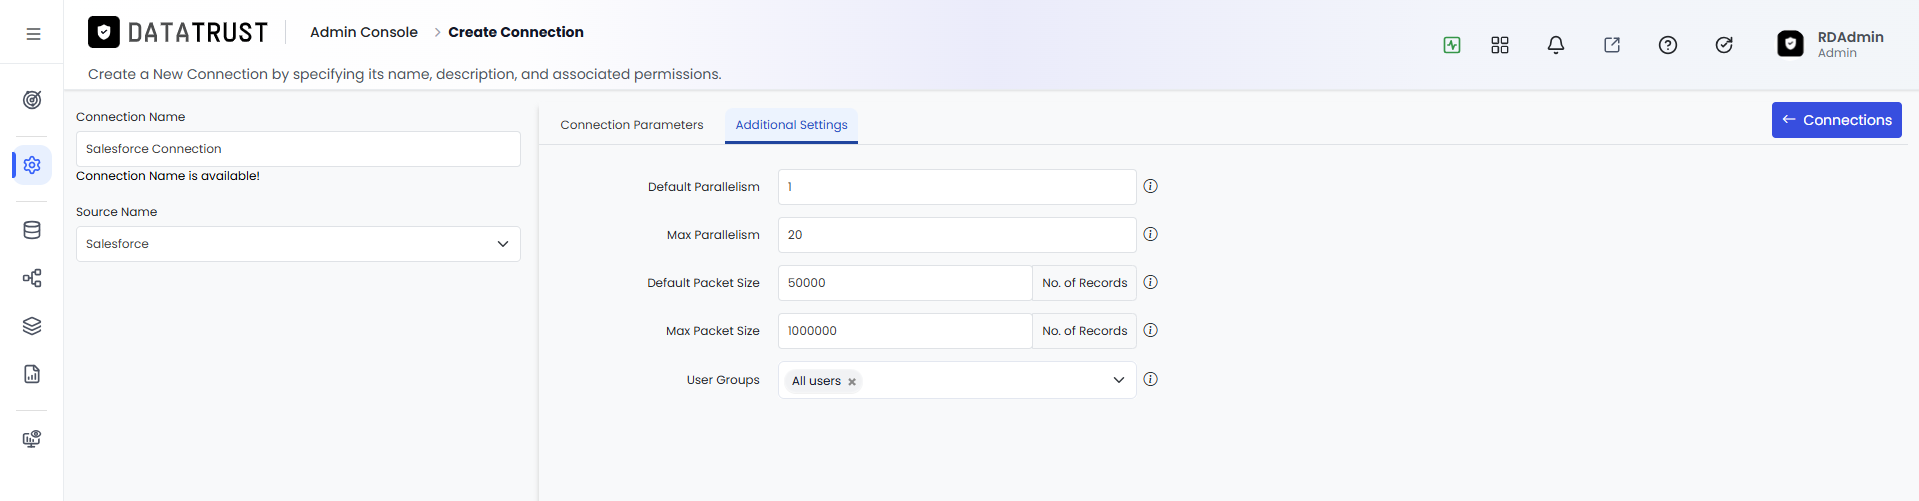The height and width of the screenshot is (501, 1919).
Task: Expand the User Groups dropdown arrow
Action: point(1119,380)
